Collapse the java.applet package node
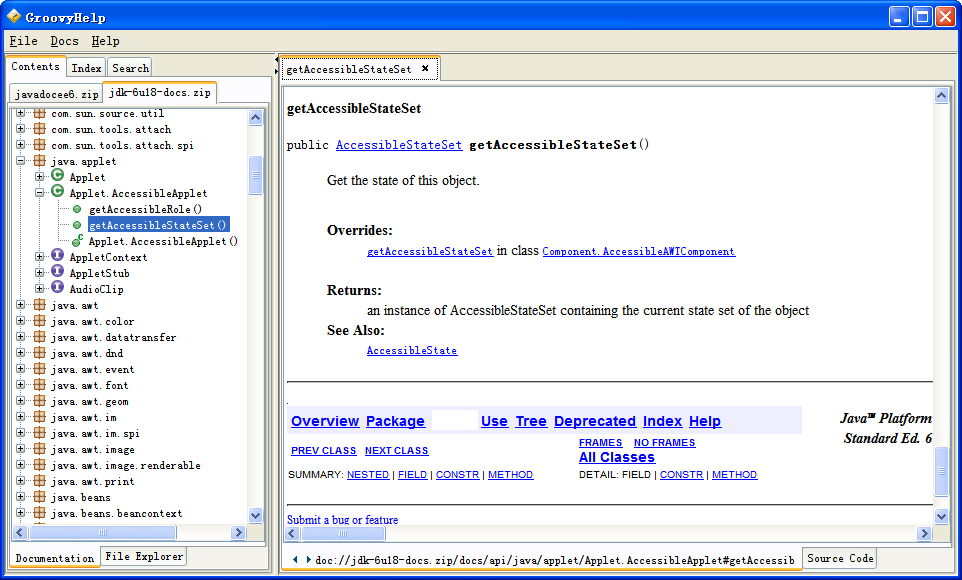 (x=21, y=161)
